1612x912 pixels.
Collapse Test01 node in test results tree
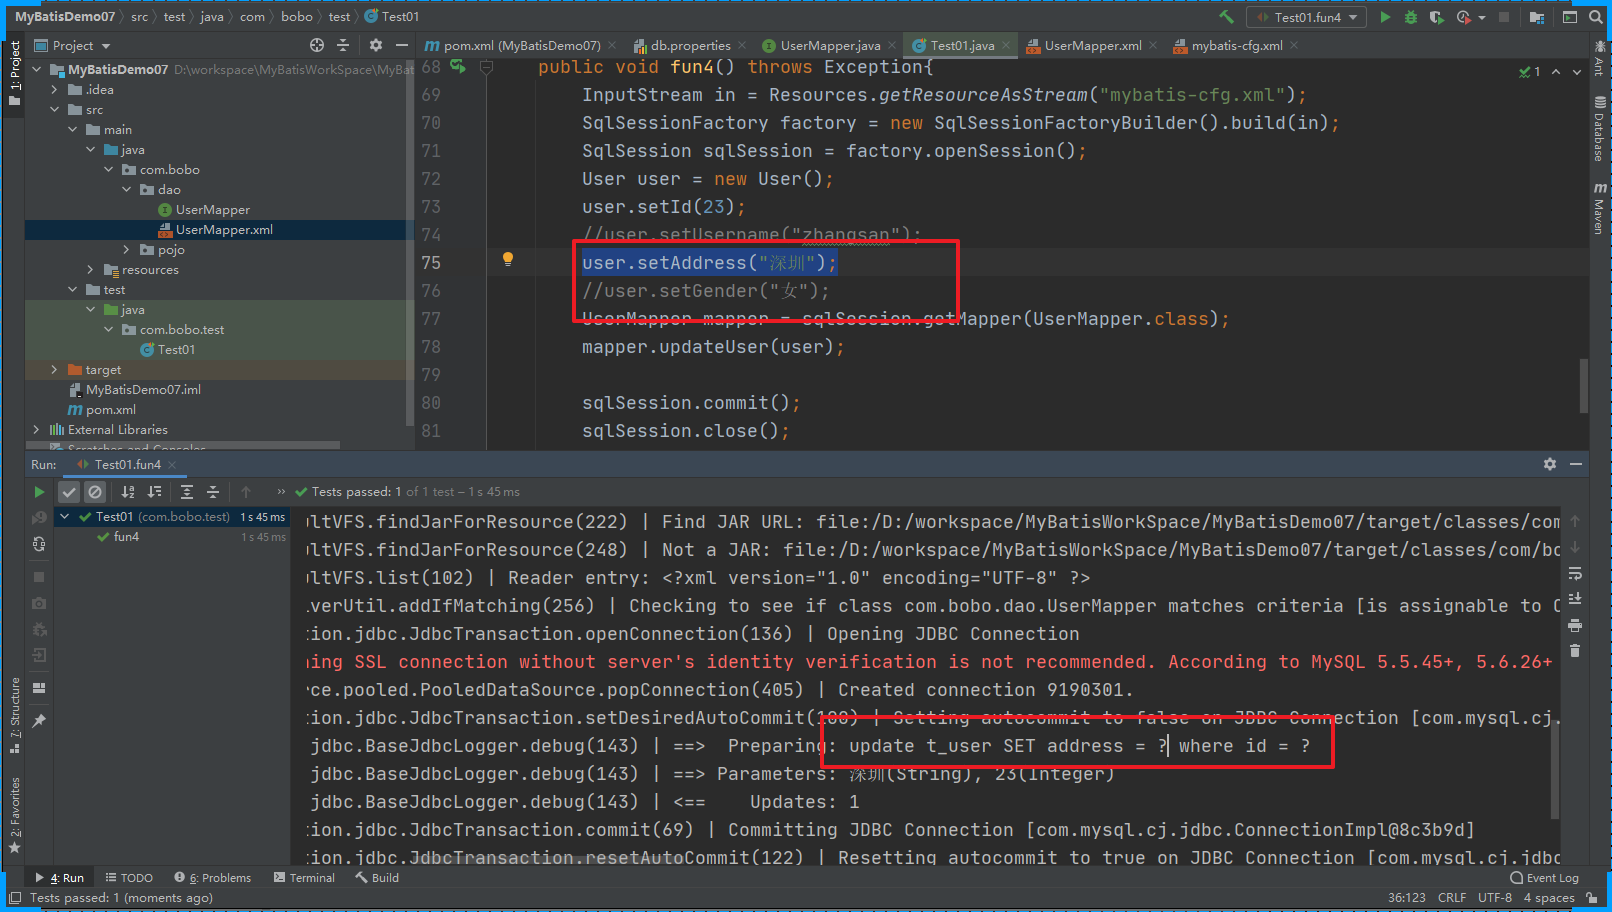click(x=65, y=517)
